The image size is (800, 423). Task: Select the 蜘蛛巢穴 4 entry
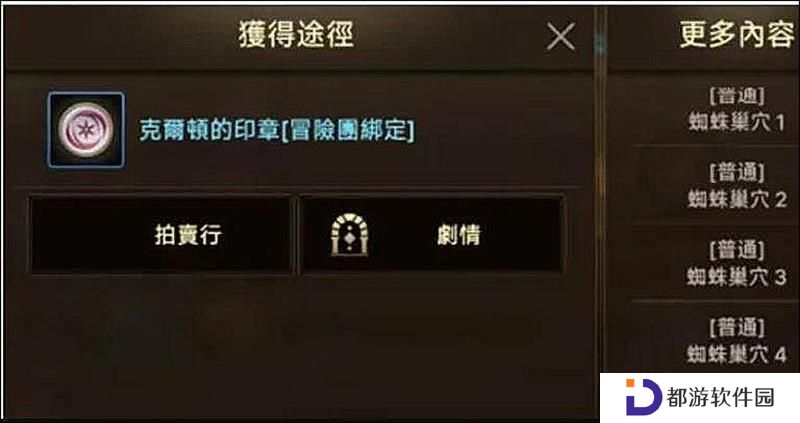point(736,354)
